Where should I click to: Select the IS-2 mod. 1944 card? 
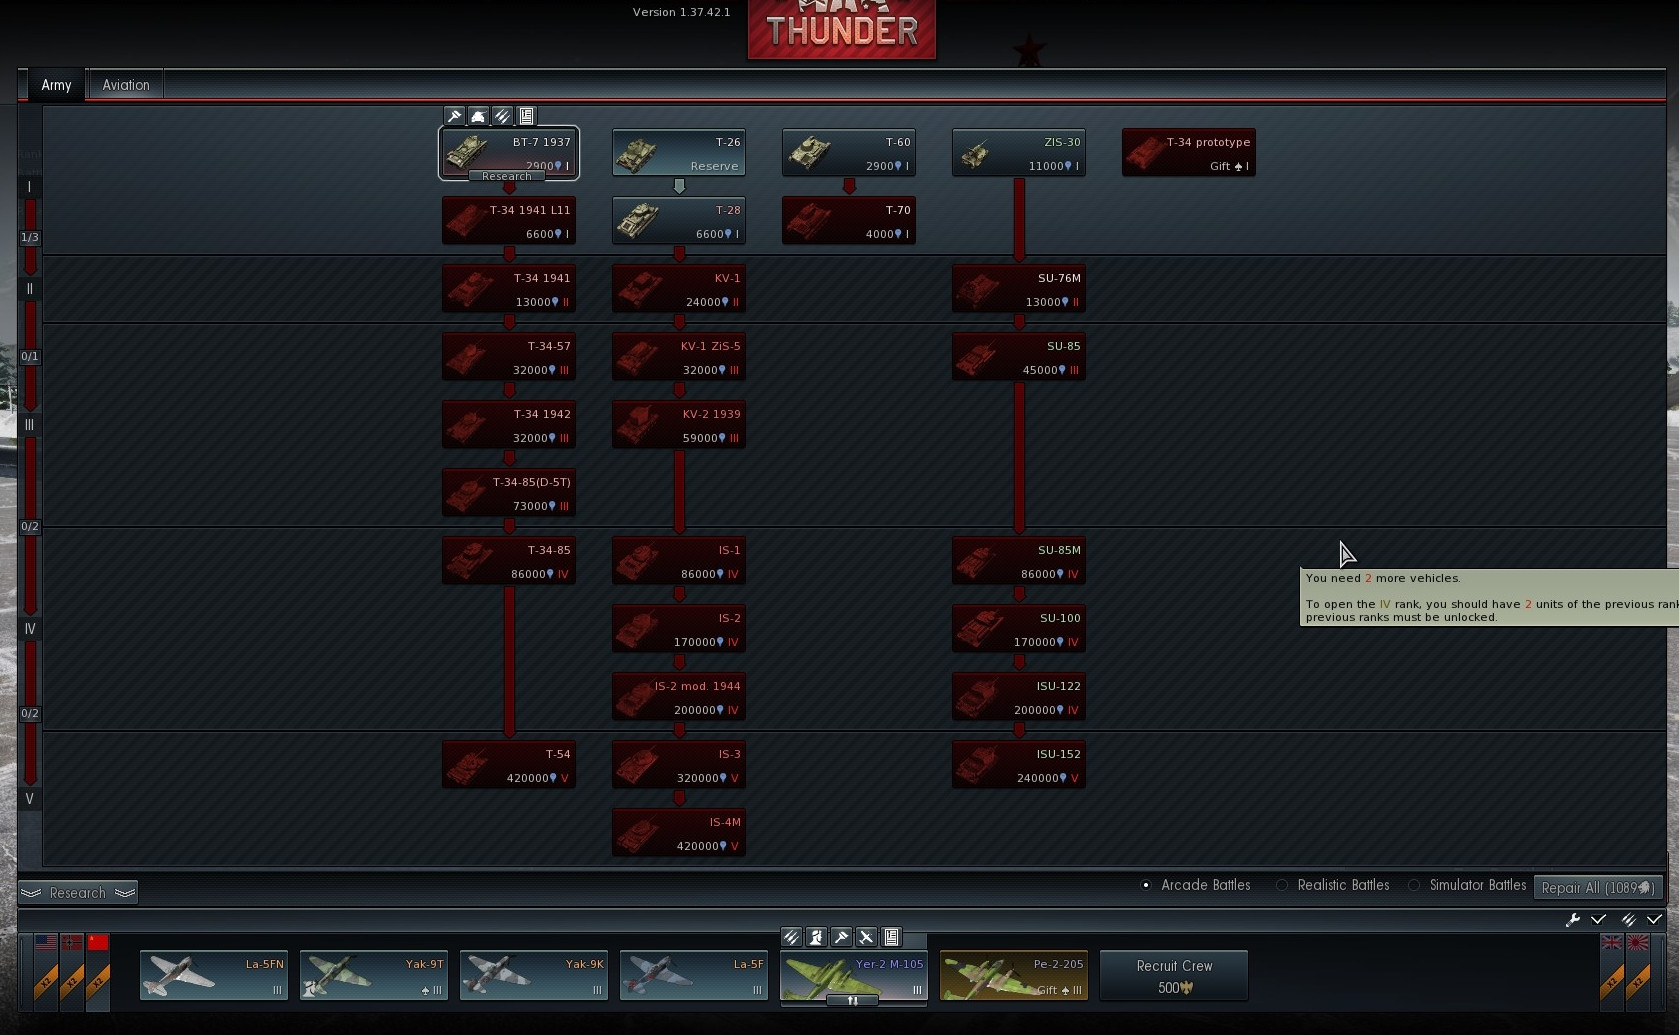point(679,697)
